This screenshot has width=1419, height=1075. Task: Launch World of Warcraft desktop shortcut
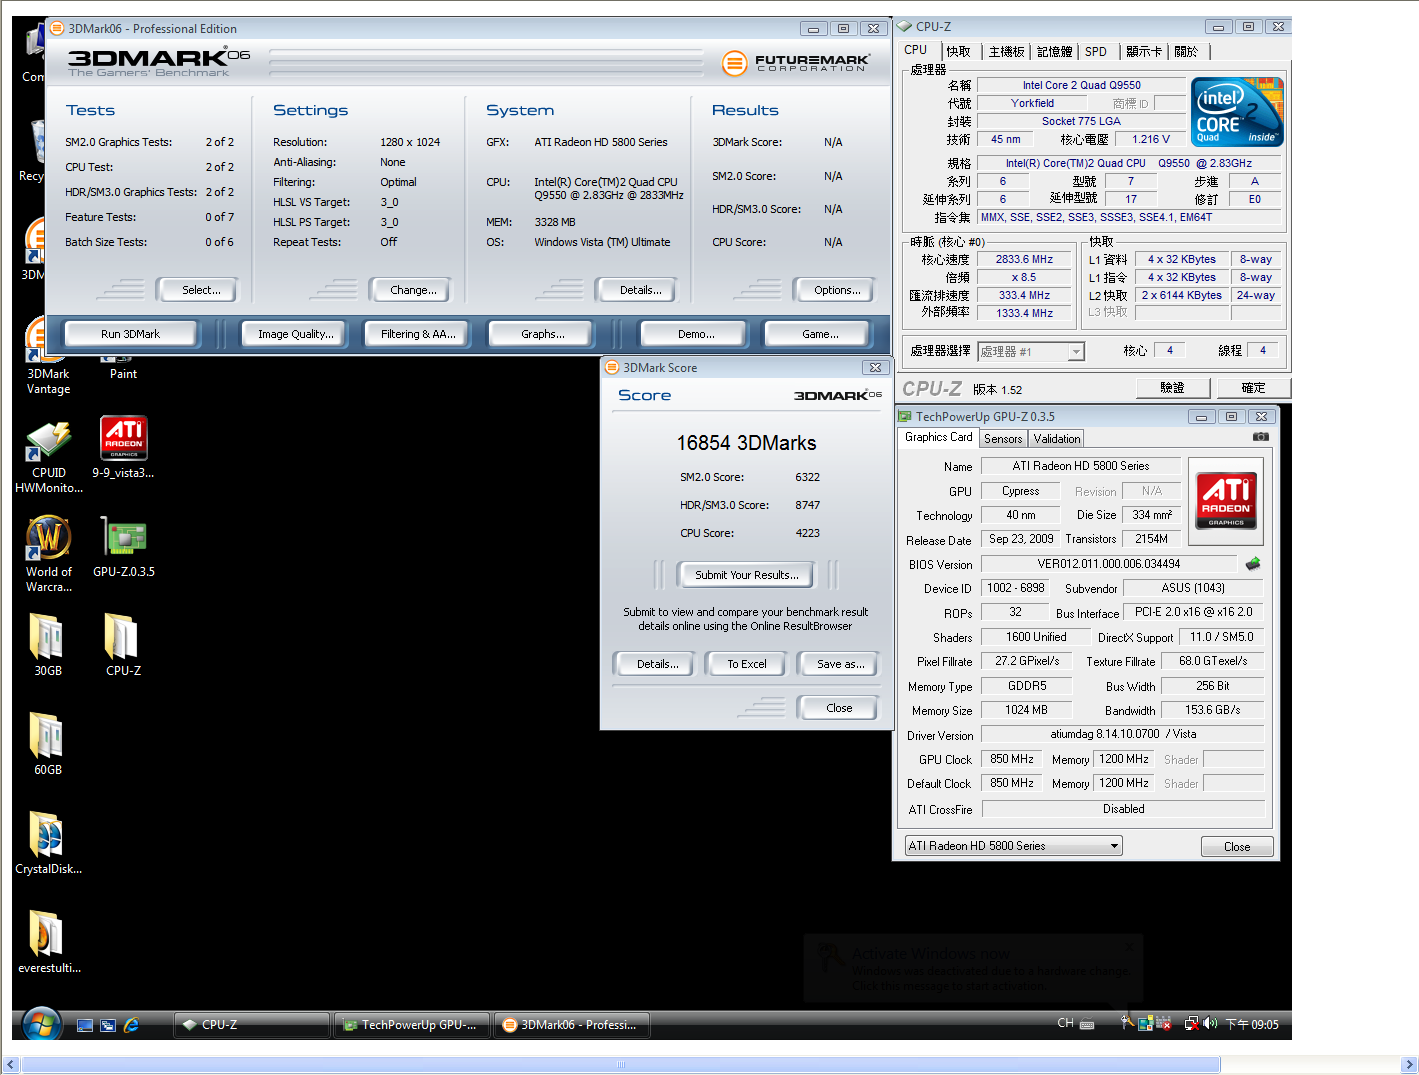click(x=48, y=554)
